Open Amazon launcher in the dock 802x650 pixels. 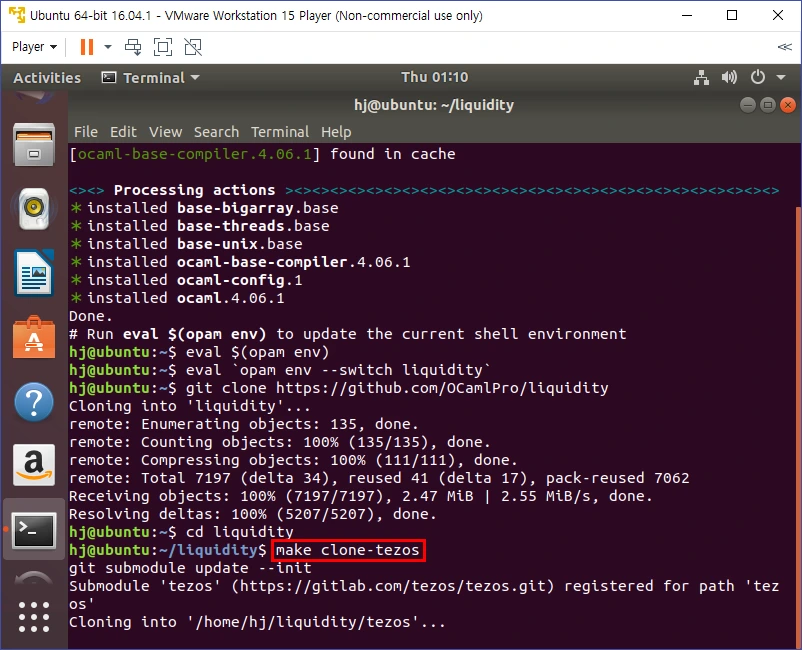pos(34,465)
